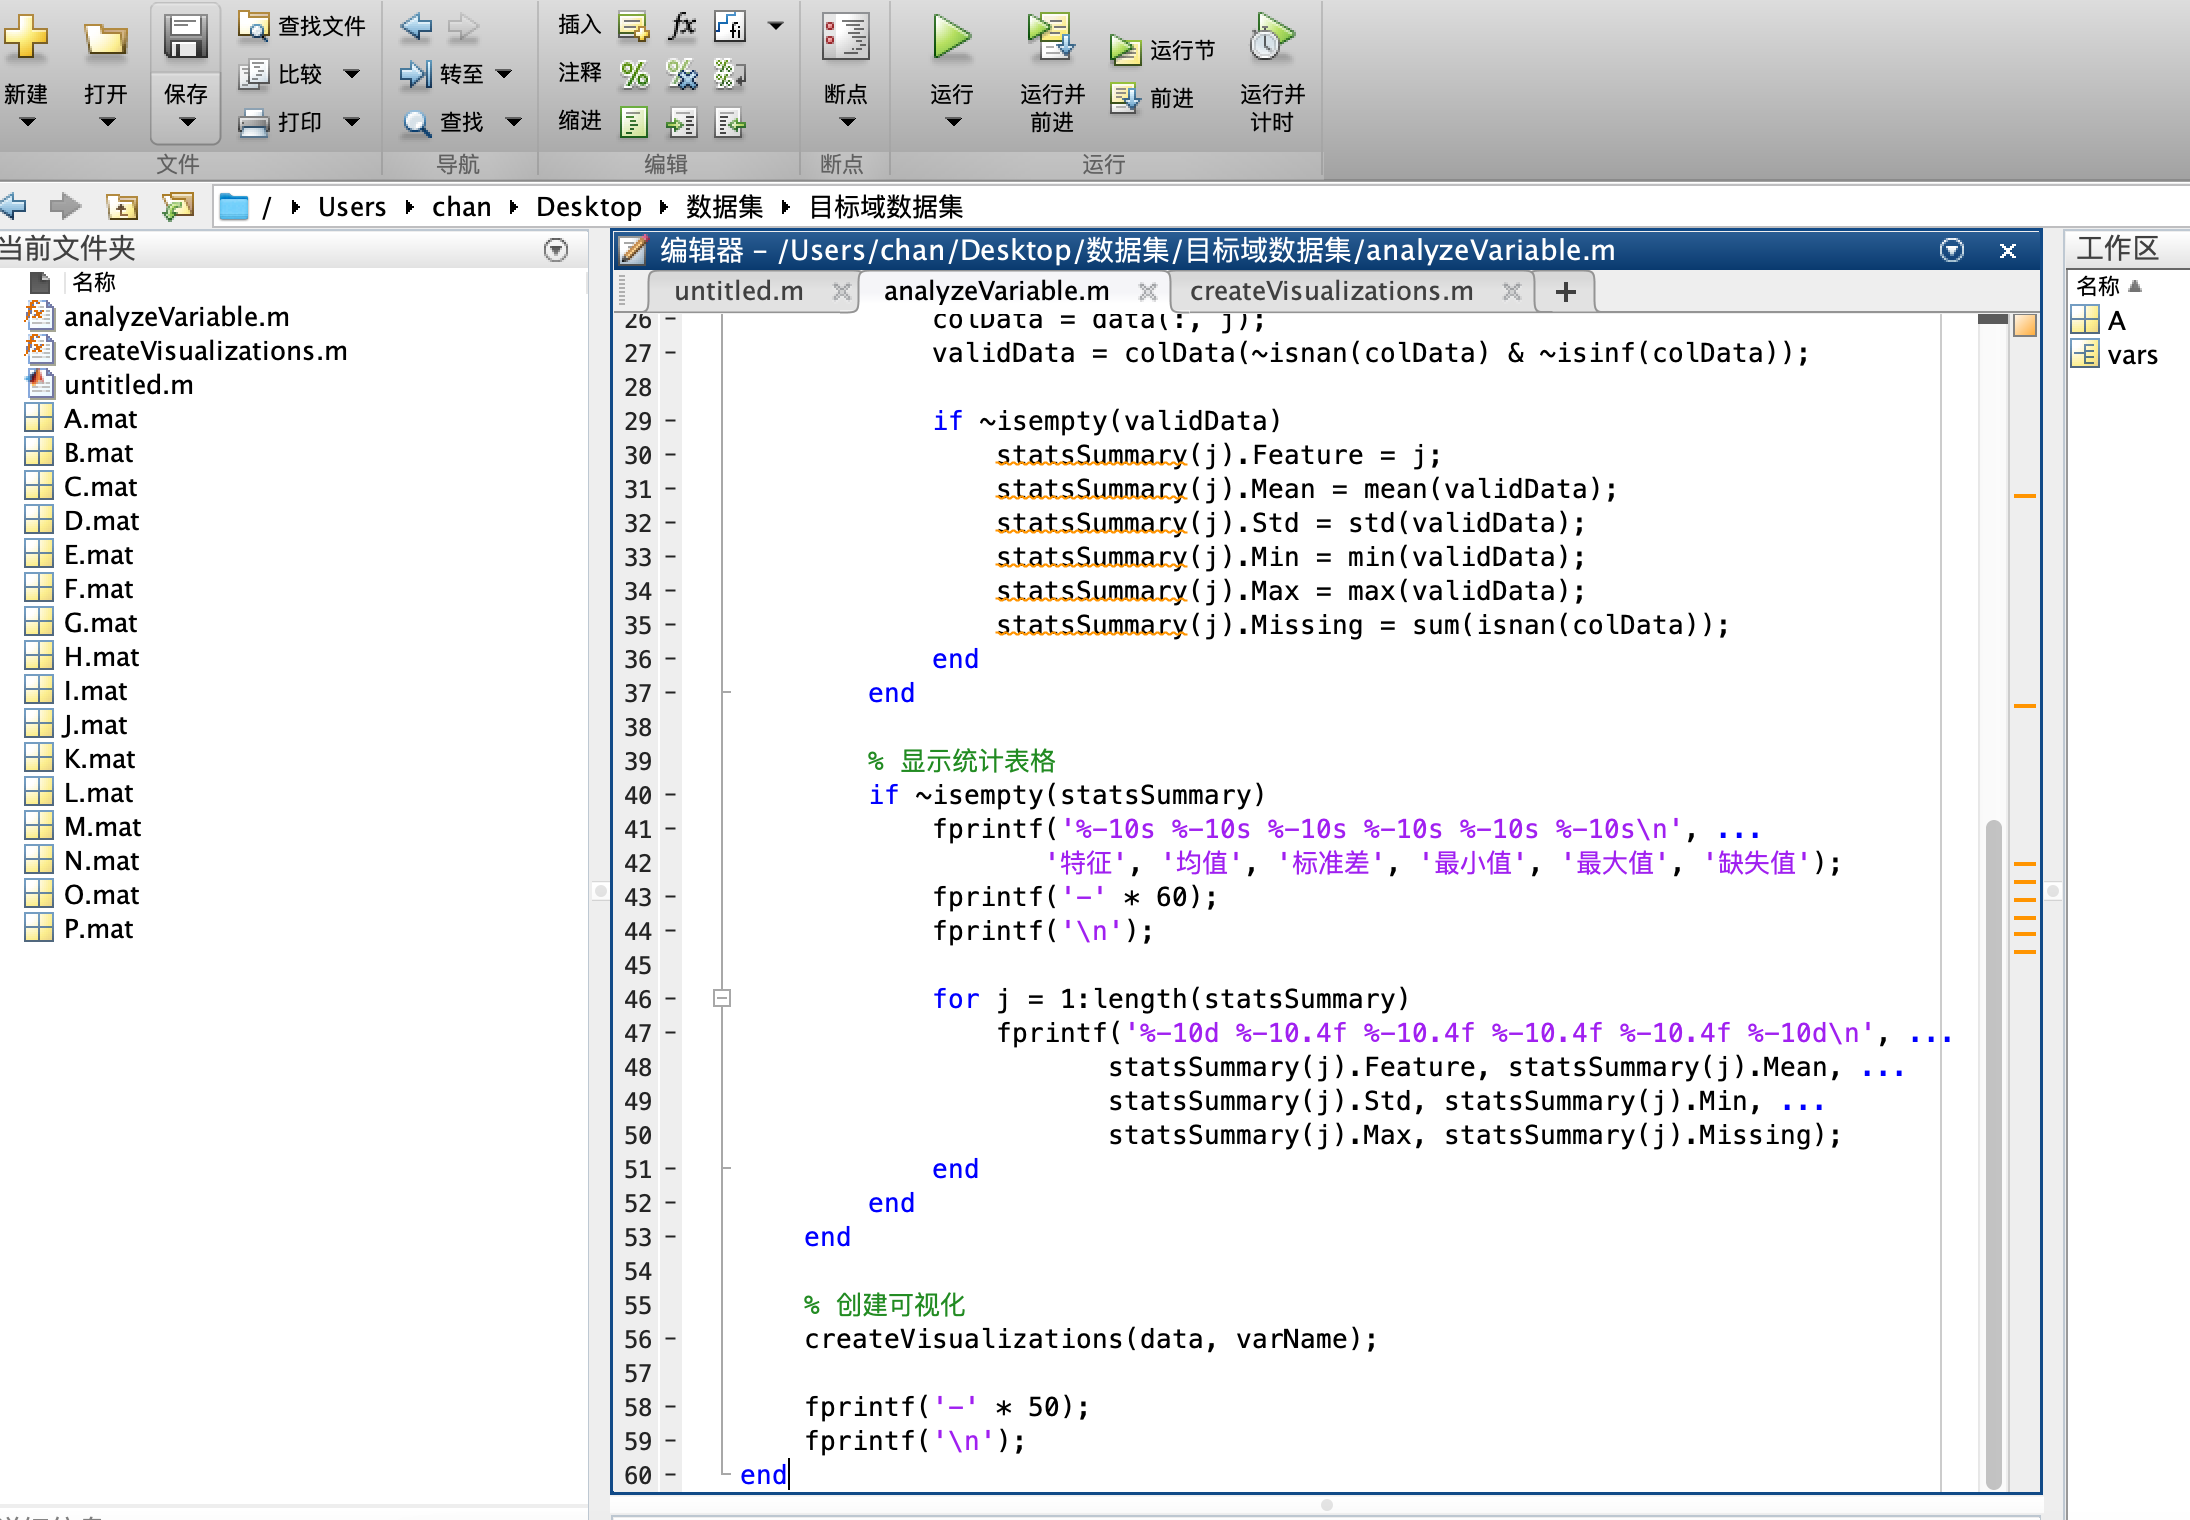Click the browse for folder icon
Screen dimensions: 2190x1520
coord(178,207)
